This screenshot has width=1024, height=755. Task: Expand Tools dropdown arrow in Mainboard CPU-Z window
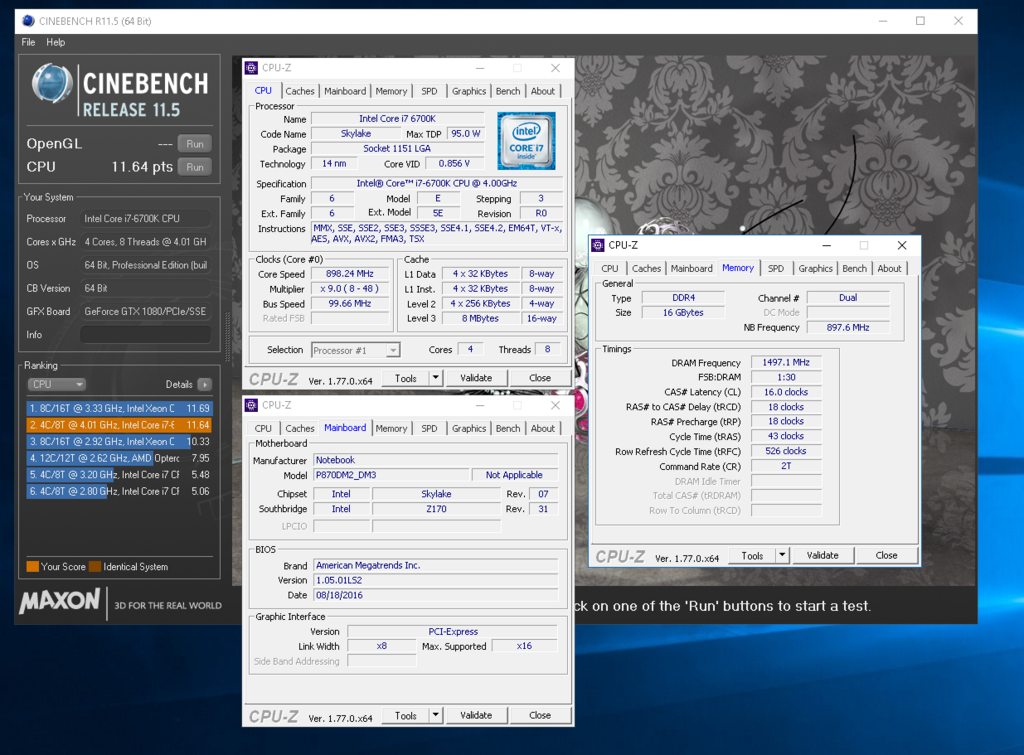click(x=436, y=715)
